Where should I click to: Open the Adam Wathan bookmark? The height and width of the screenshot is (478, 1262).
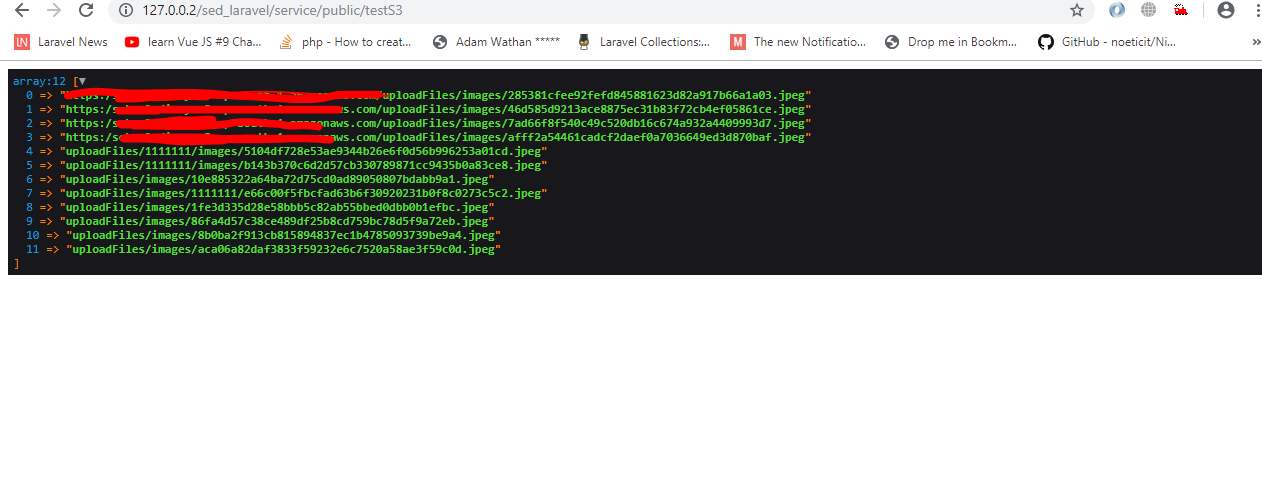point(496,42)
